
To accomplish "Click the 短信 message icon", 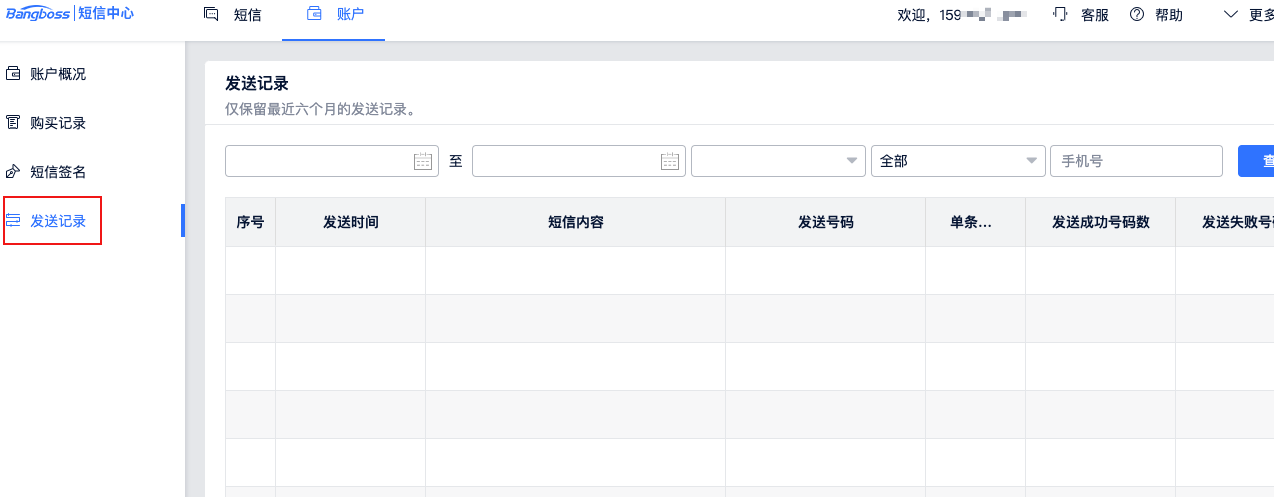I will (210, 15).
